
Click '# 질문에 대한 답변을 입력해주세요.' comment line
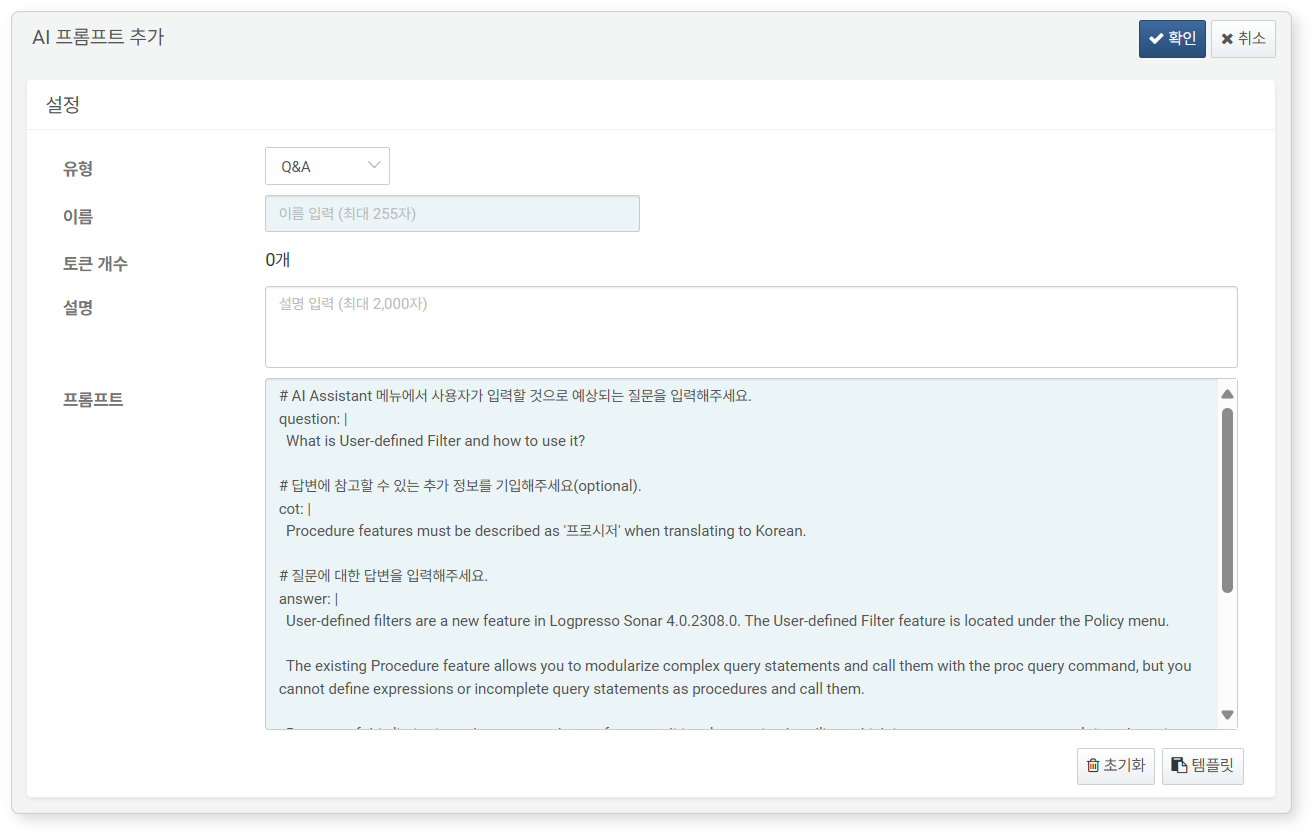pyautogui.click(x=383, y=576)
